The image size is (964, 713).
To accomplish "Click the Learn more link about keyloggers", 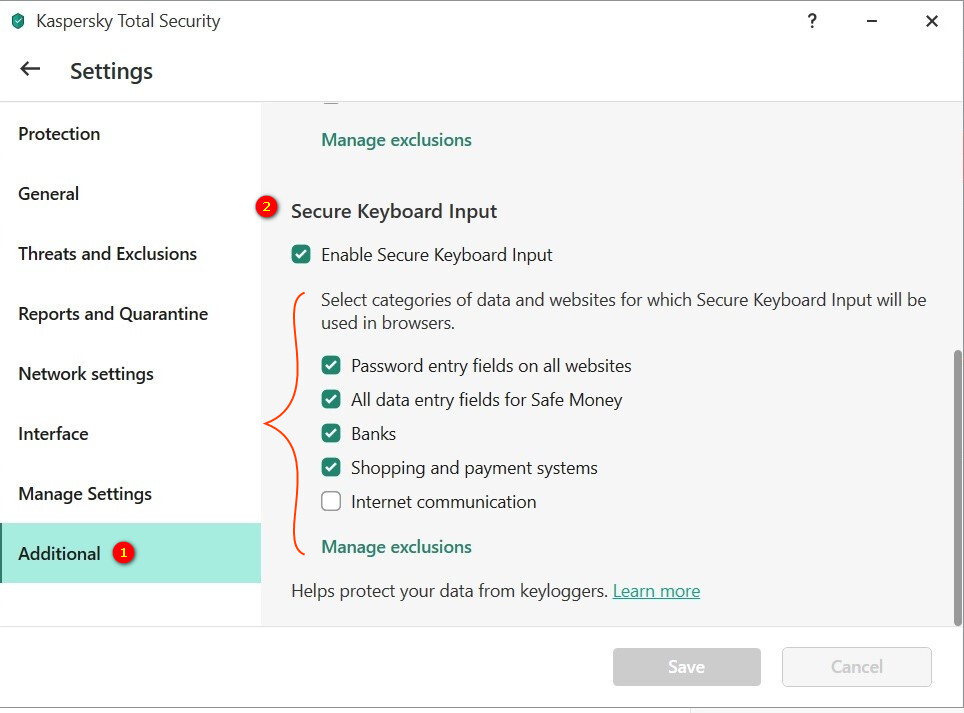I will 656,591.
